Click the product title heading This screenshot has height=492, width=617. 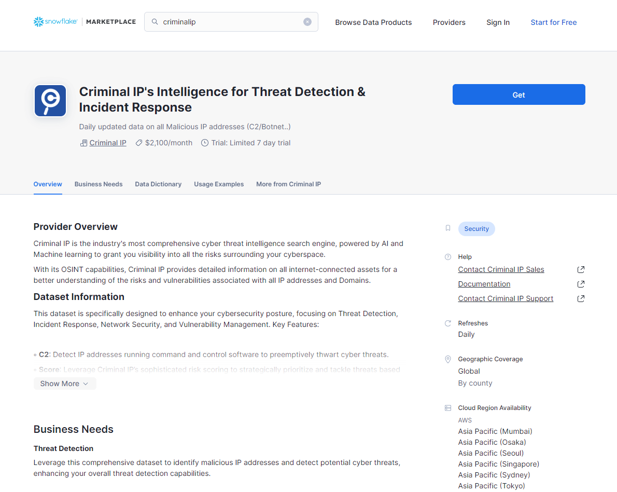click(x=222, y=99)
